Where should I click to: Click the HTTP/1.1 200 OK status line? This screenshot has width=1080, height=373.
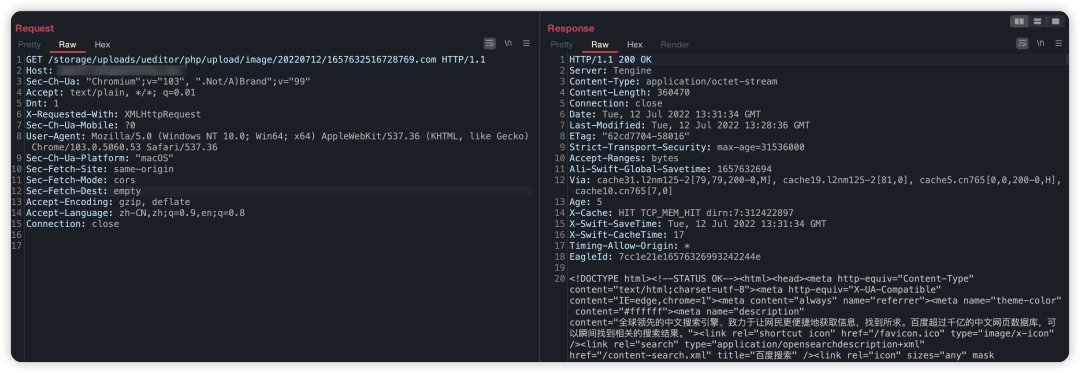[x=610, y=60]
